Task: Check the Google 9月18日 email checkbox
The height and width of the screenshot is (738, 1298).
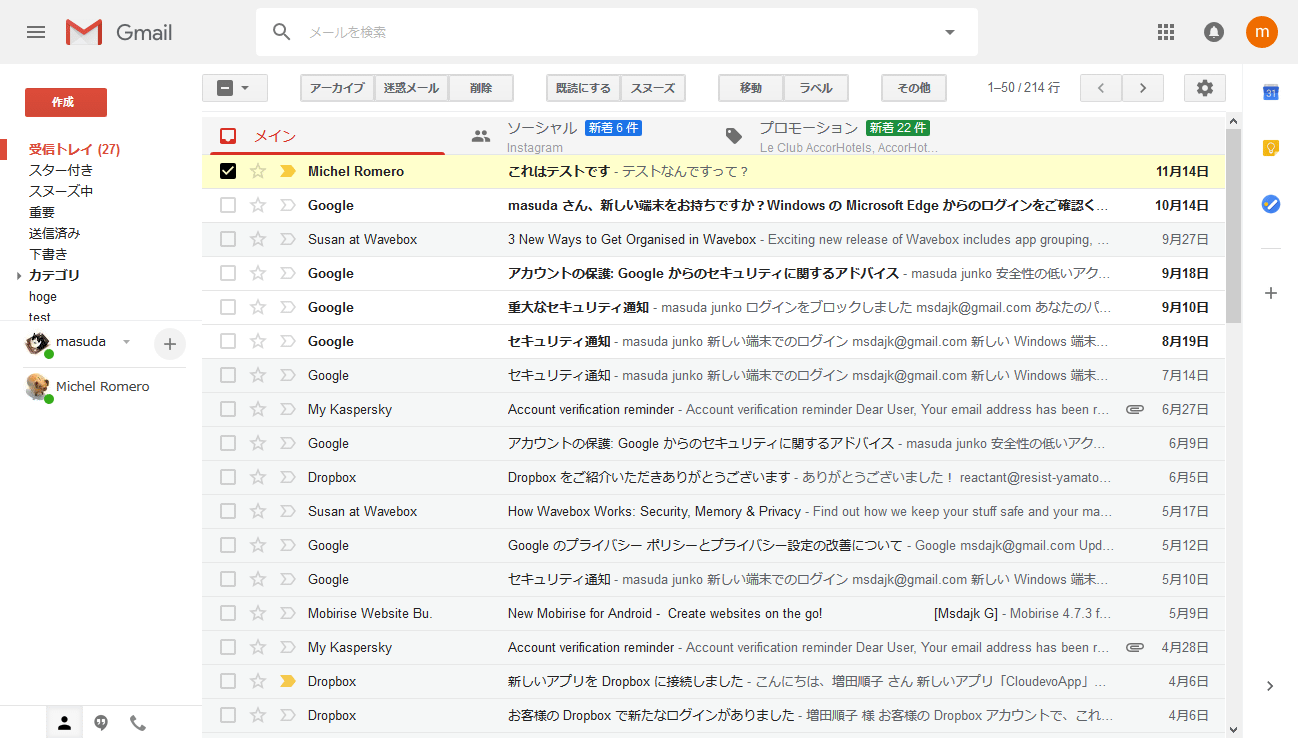Action: coord(228,273)
